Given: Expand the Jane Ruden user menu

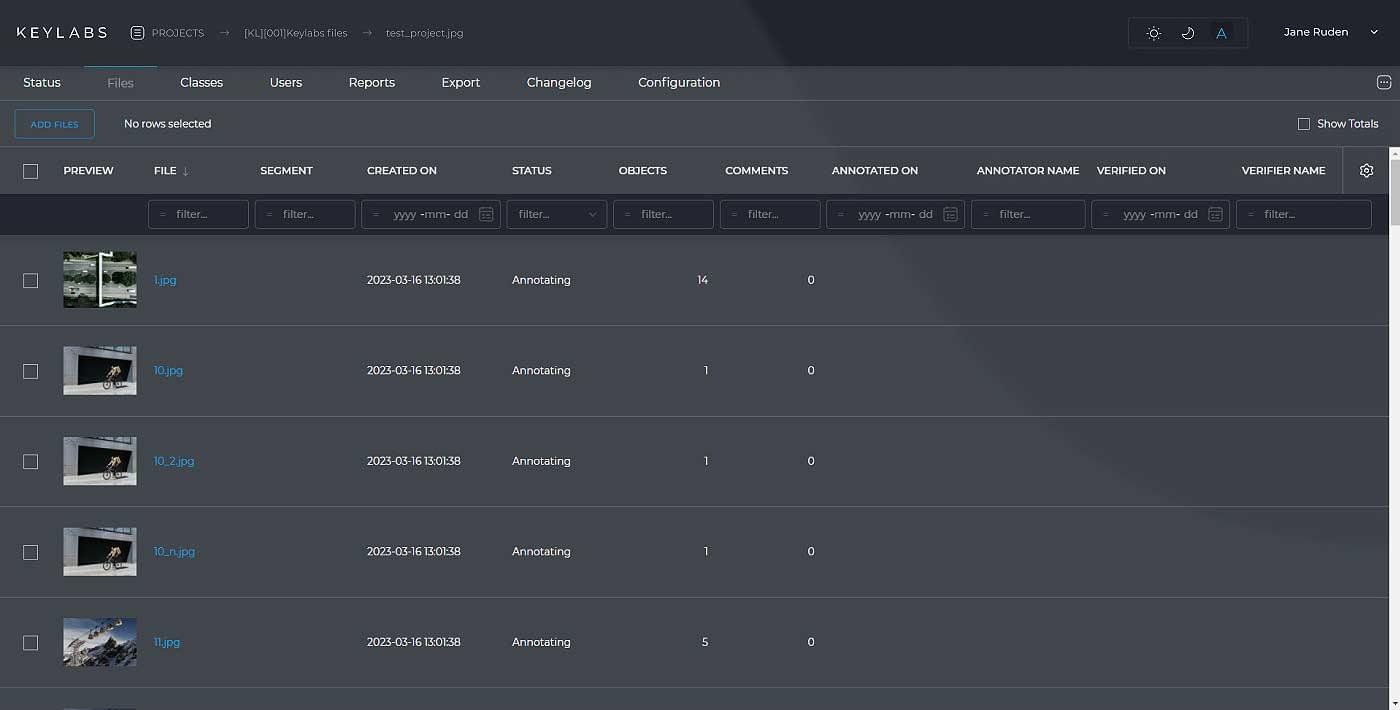Looking at the screenshot, I should pos(1331,33).
